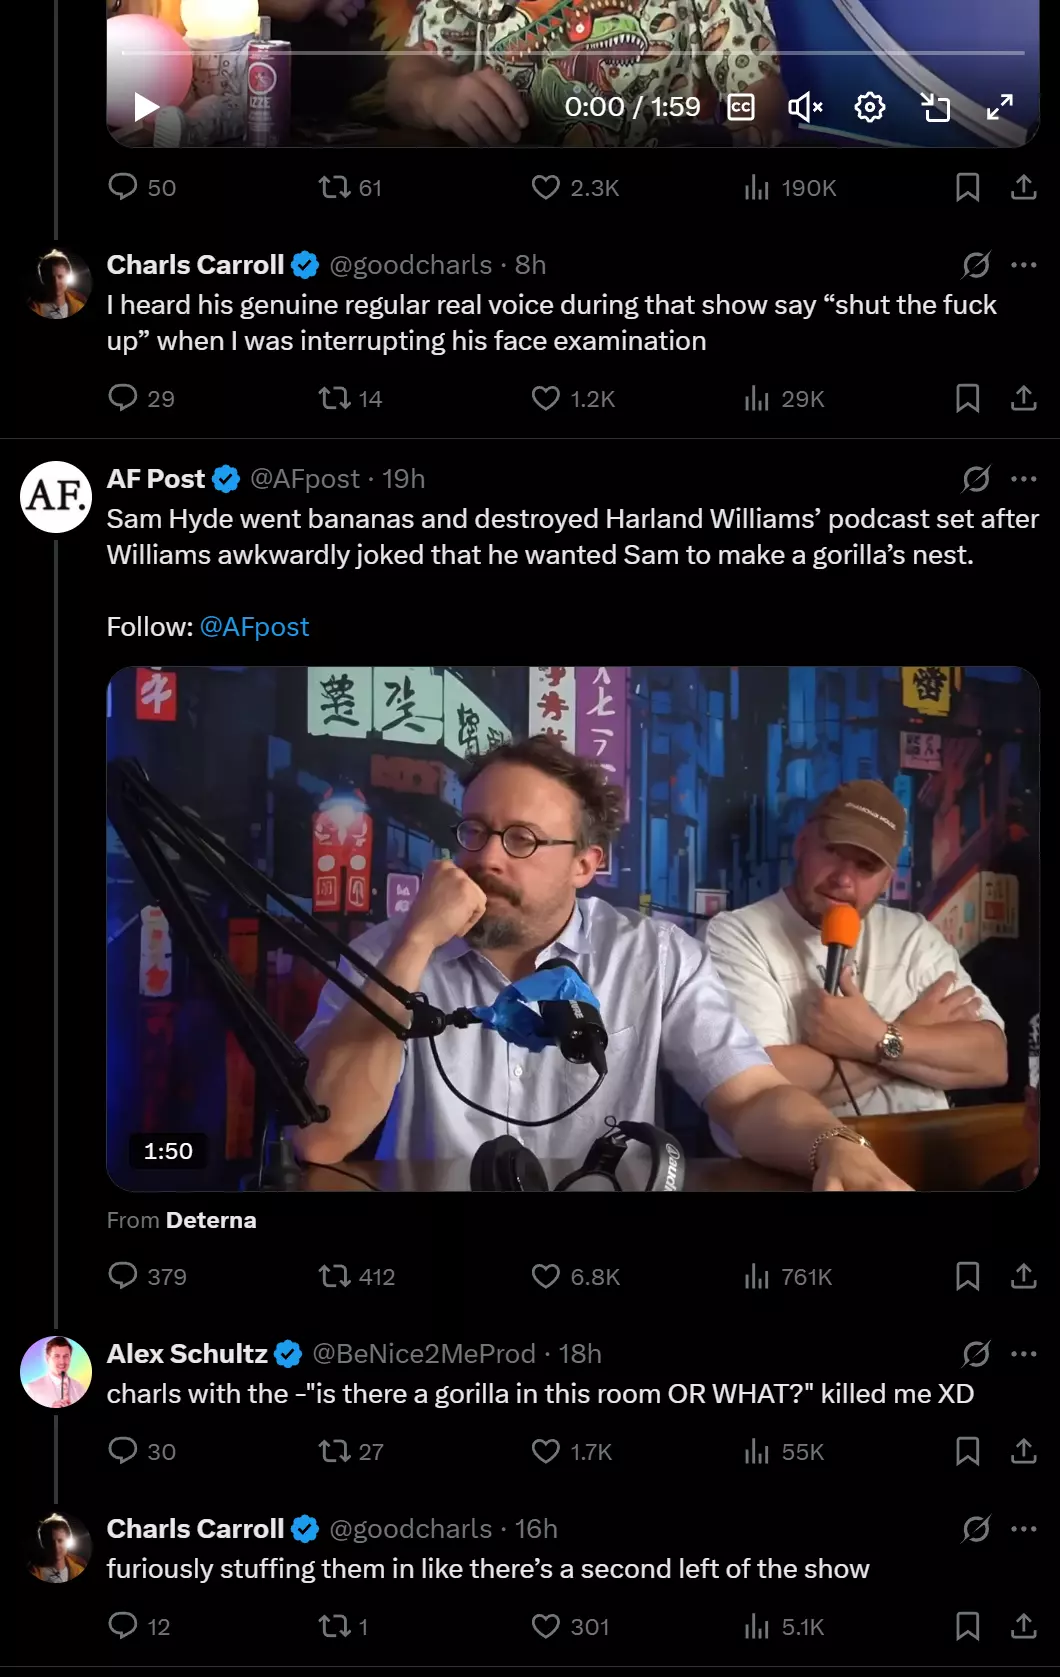Open Grok icon on AF Post tweet
Viewport: 1060px width, 1677px height.
[x=976, y=479]
